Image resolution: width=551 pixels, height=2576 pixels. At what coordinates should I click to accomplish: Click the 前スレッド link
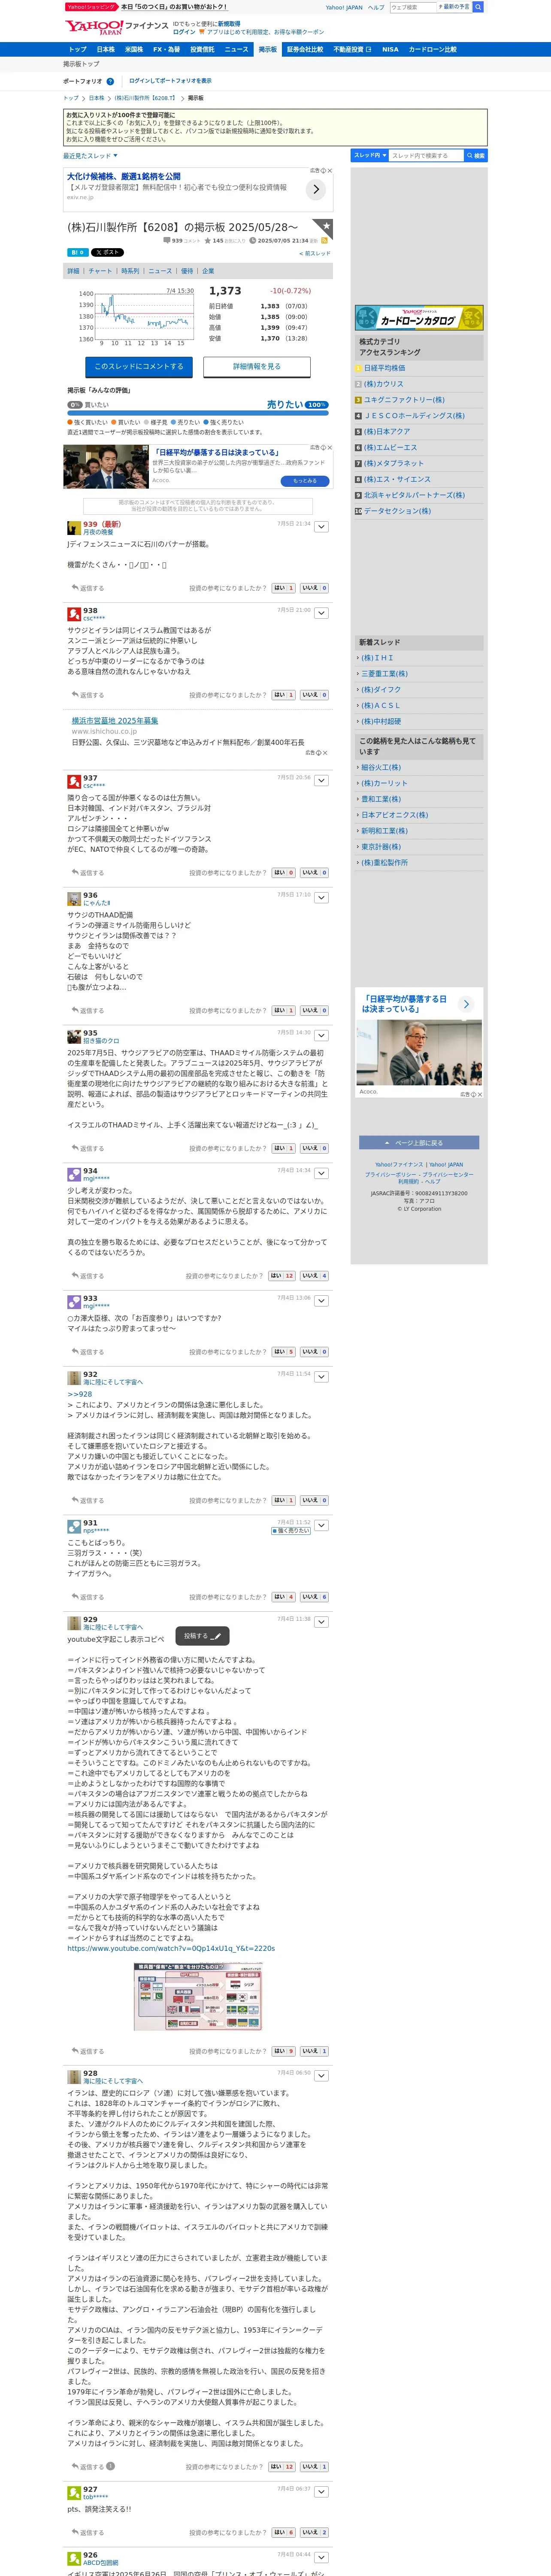click(x=315, y=254)
